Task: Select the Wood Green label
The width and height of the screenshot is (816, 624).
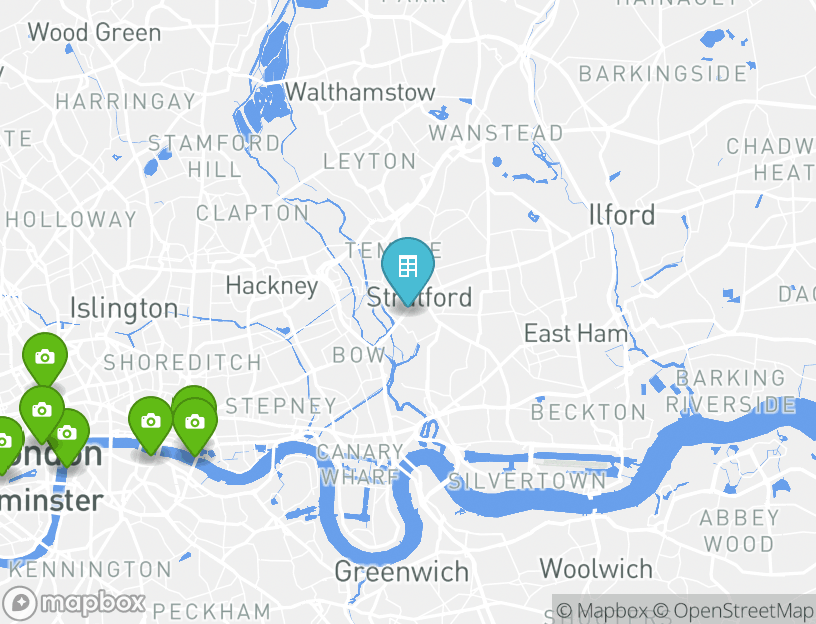Action: click(94, 33)
